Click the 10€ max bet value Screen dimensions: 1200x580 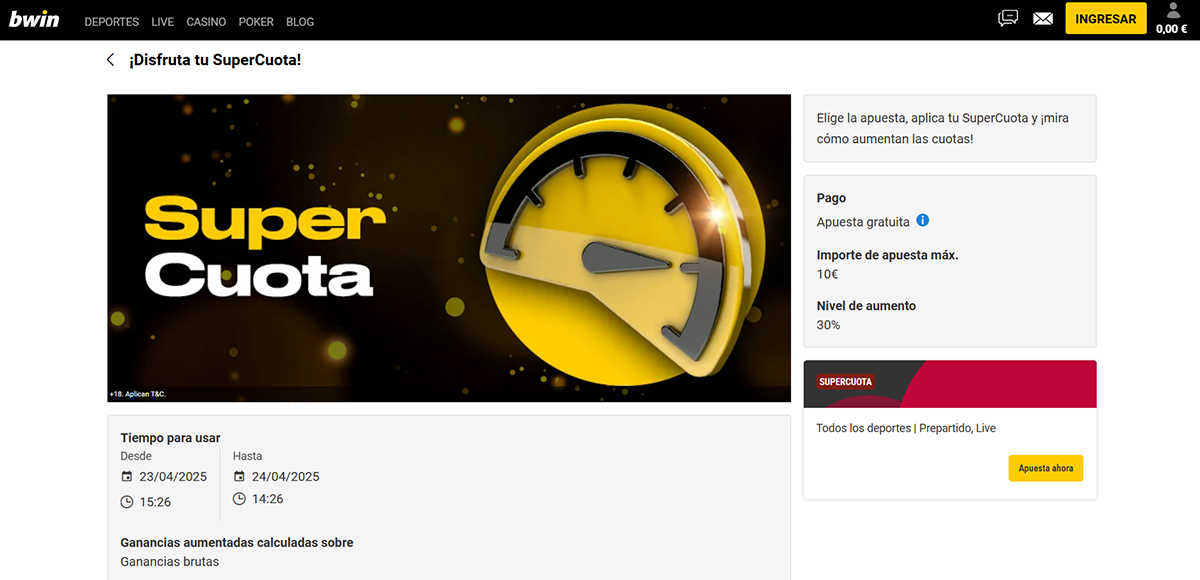click(828, 274)
